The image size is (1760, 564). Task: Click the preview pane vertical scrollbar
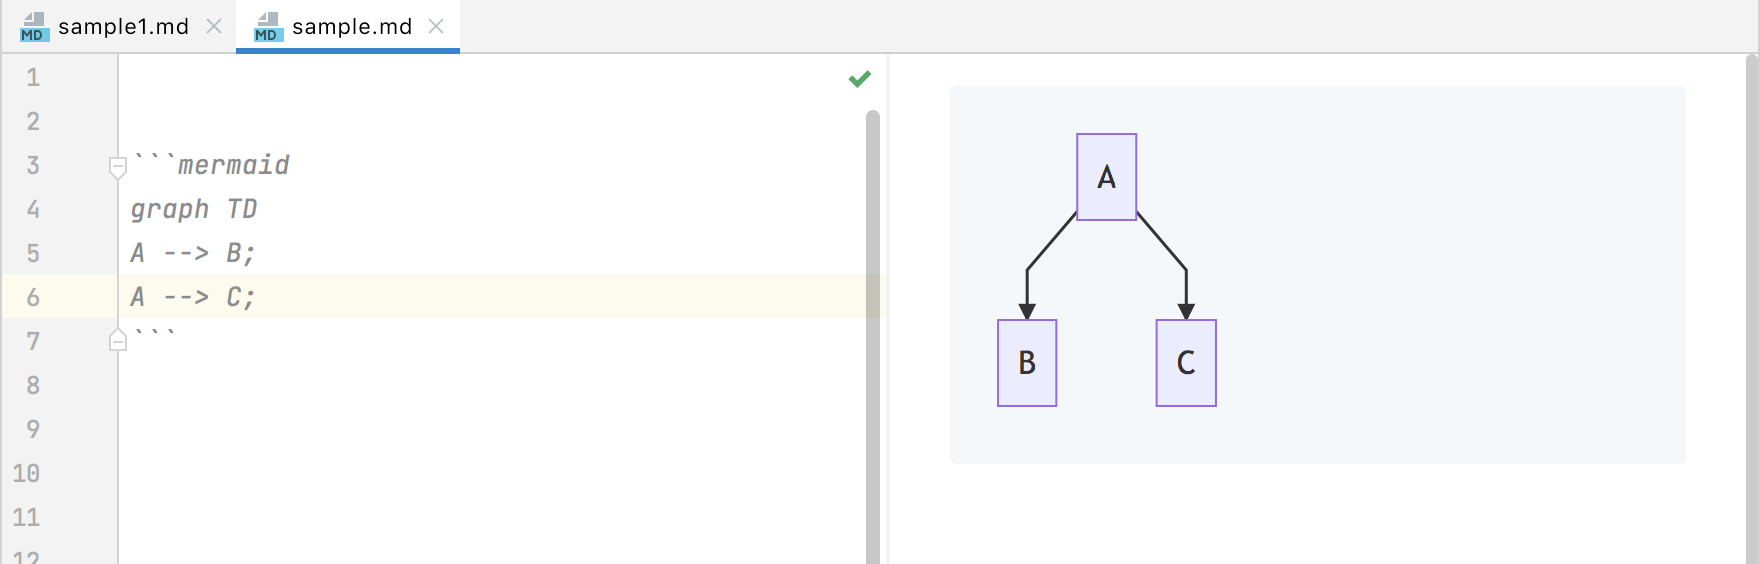click(1752, 309)
